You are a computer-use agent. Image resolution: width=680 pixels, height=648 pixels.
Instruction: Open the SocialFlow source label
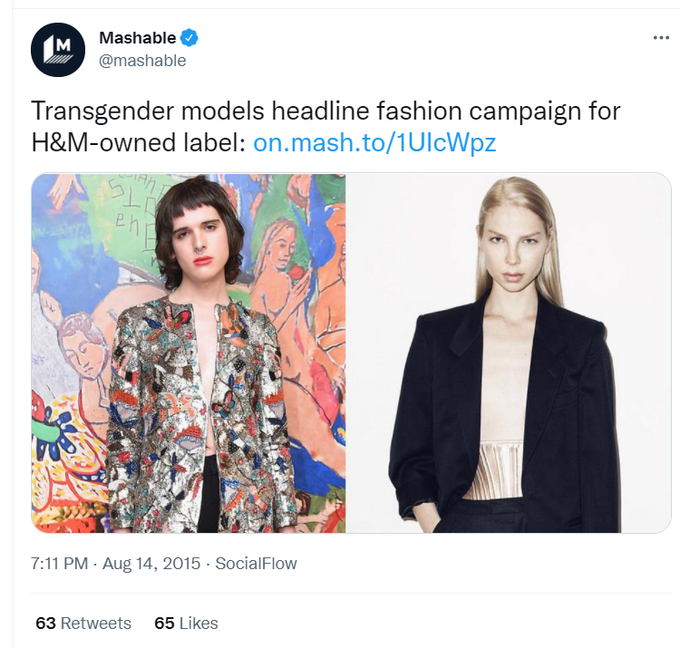pos(256,563)
